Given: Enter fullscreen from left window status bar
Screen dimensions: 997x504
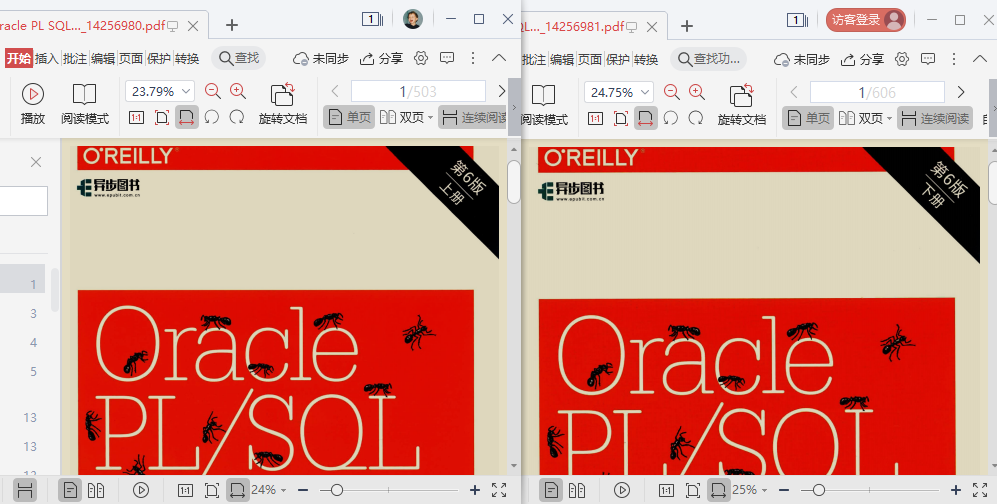Looking at the screenshot, I should pyautogui.click(x=499, y=489).
